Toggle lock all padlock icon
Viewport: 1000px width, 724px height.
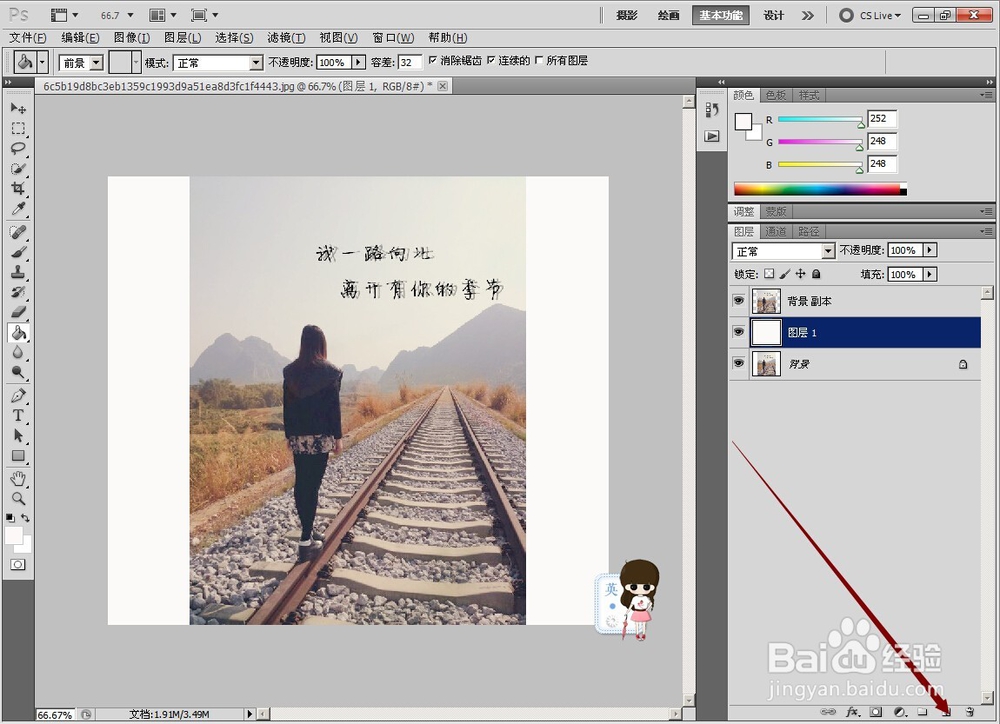[816, 274]
